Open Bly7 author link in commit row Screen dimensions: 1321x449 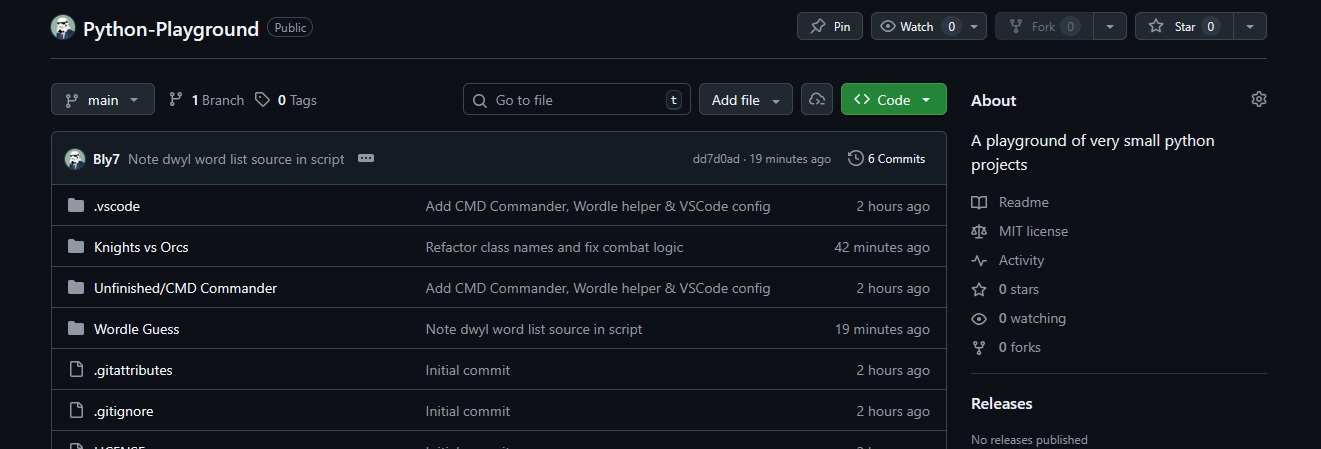(x=106, y=159)
